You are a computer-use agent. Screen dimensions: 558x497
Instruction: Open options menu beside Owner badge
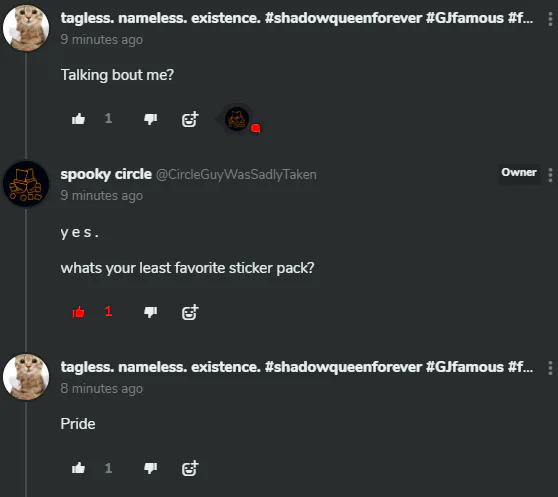550,175
